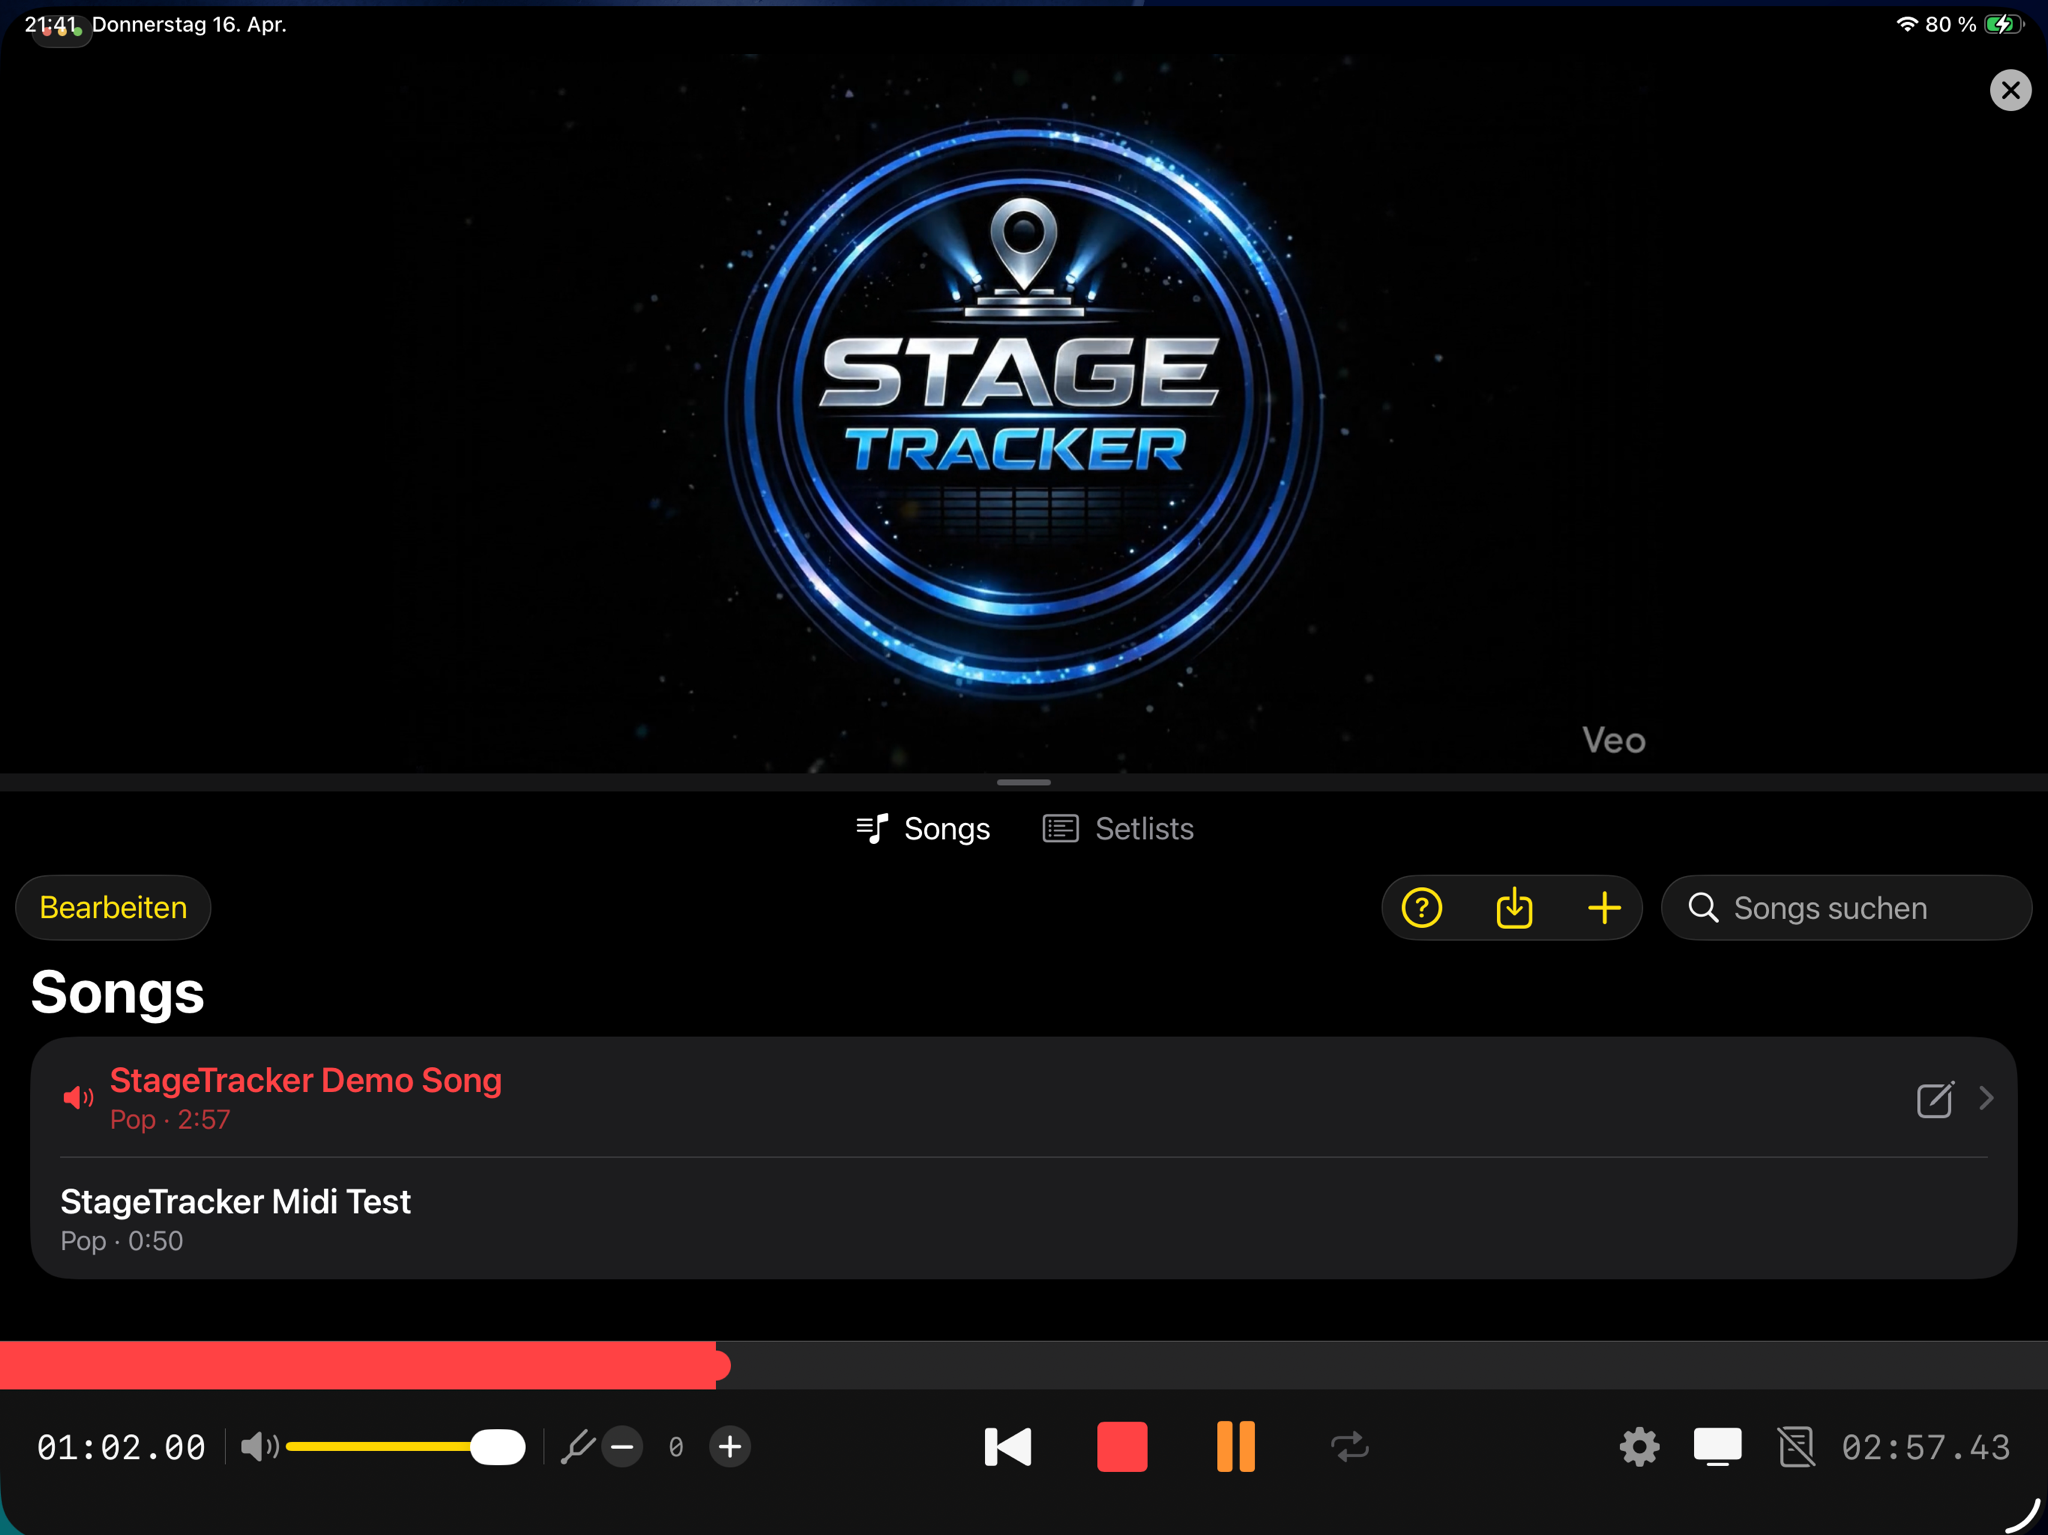2048x1535 pixels.
Task: Pause playback with orange pause button
Action: 1235,1446
